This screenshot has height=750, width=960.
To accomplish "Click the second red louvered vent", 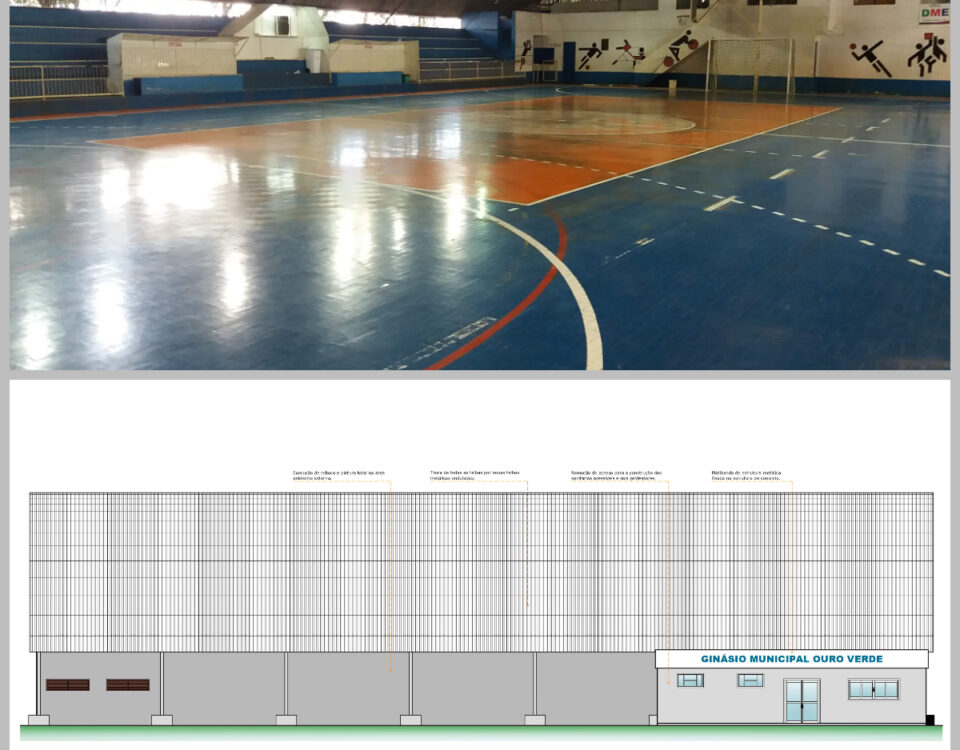I will 128,685.
